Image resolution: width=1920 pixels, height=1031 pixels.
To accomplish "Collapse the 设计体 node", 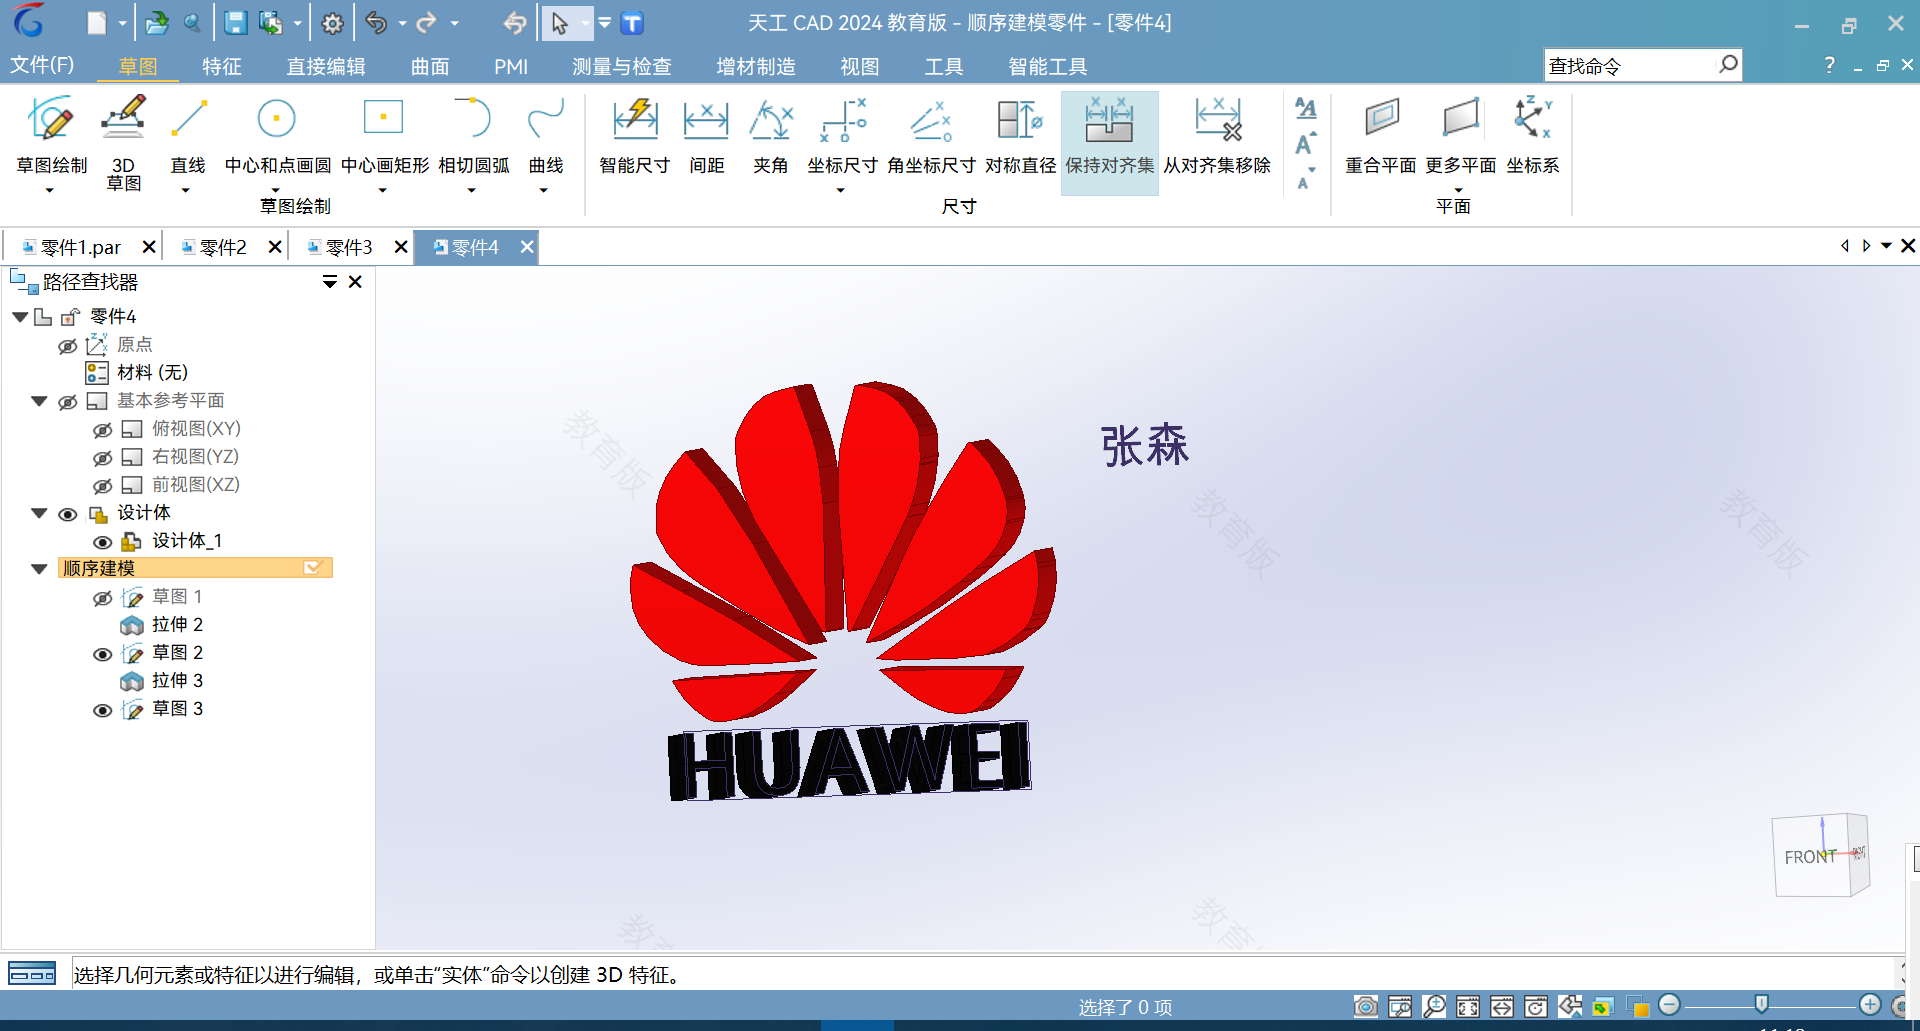I will 39,513.
